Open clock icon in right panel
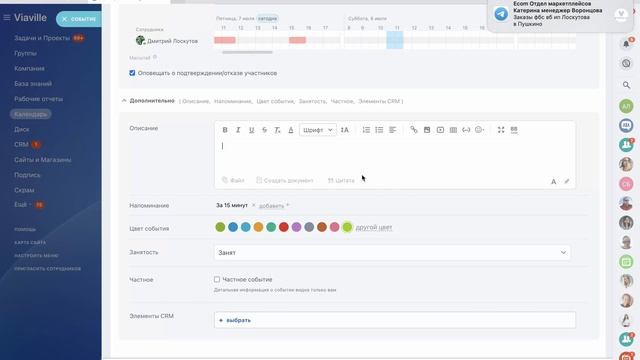The image size is (640, 360). point(626,64)
